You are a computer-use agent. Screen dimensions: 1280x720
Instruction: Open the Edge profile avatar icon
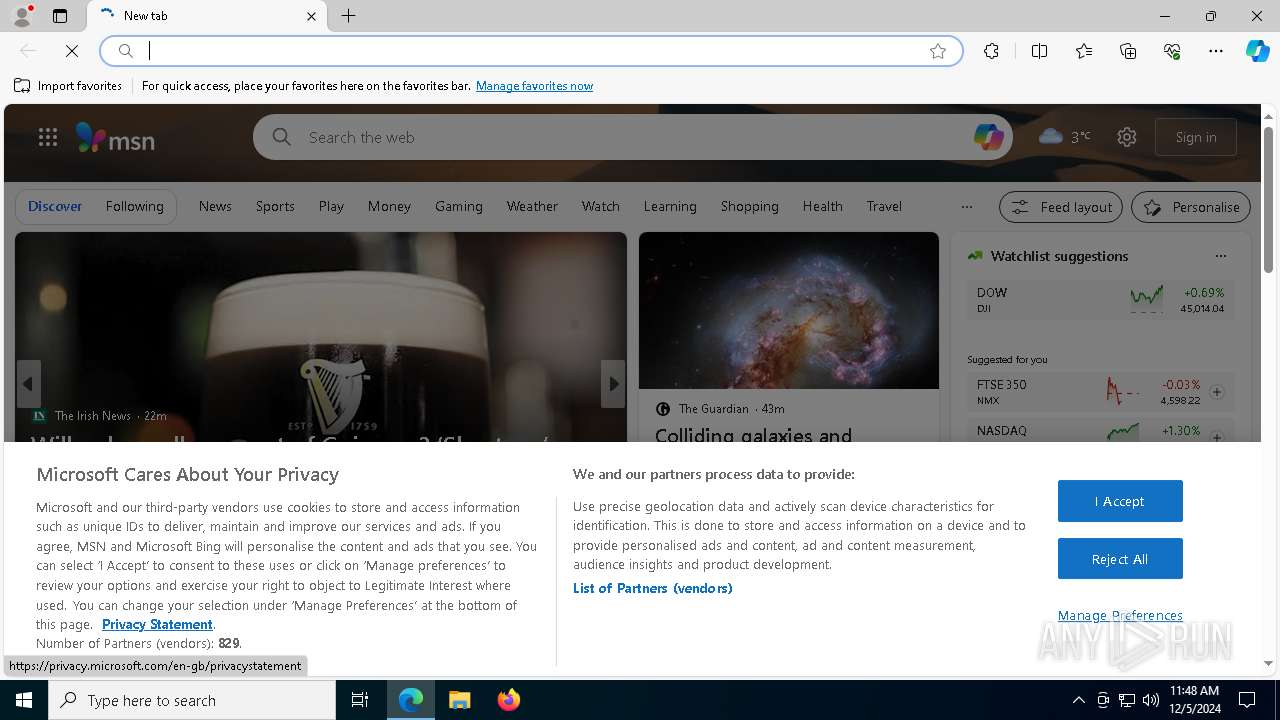pyautogui.click(x=22, y=16)
